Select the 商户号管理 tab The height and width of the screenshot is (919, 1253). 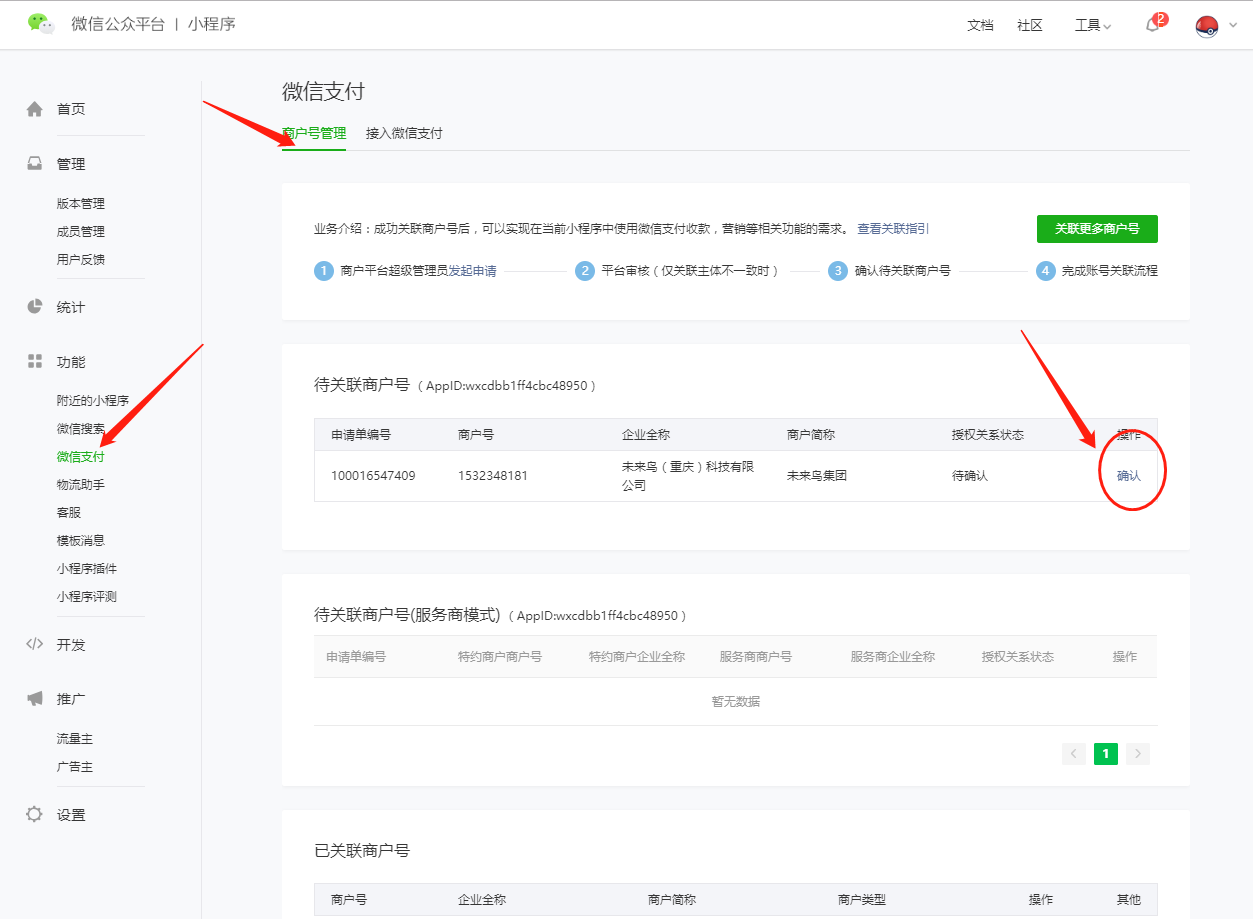coord(314,133)
